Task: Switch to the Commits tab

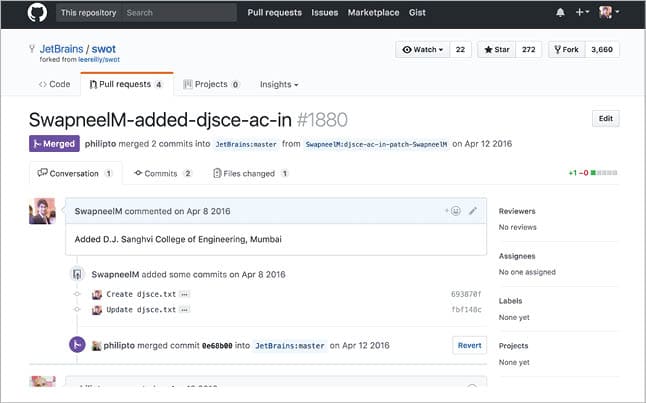Action: [x=162, y=173]
